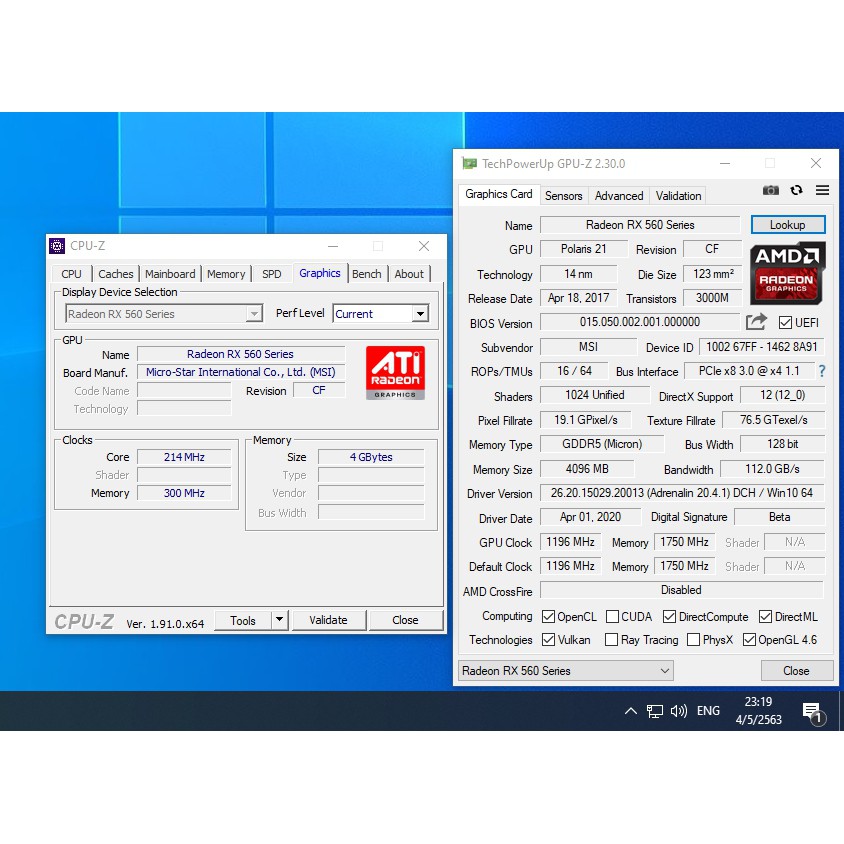Click the taskbar volume speaker icon
844x844 pixels.
tap(679, 711)
